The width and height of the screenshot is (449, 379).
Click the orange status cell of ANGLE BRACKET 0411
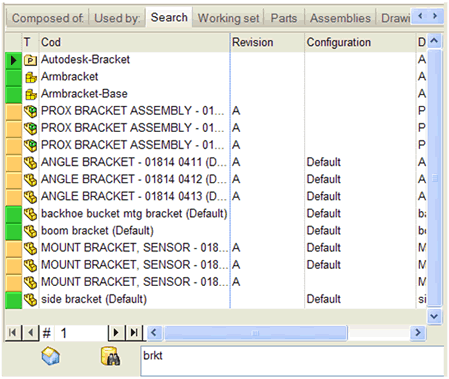pyautogui.click(x=14, y=162)
